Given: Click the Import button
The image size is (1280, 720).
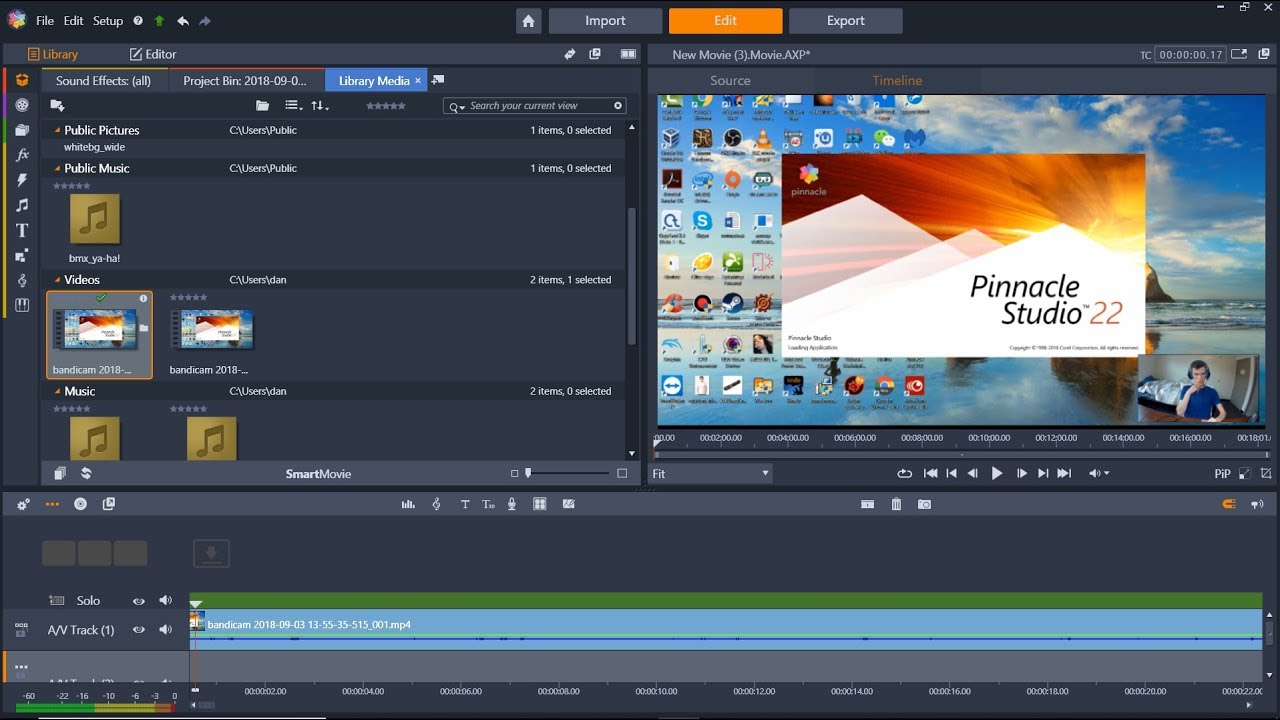Looking at the screenshot, I should (605, 21).
